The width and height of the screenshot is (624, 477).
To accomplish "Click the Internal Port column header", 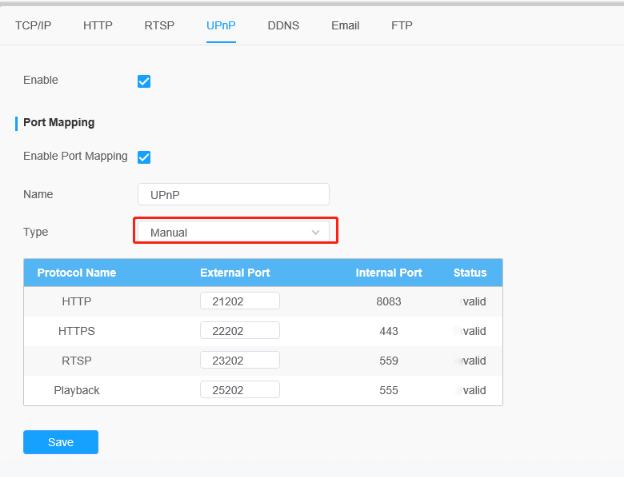I will click(388, 273).
